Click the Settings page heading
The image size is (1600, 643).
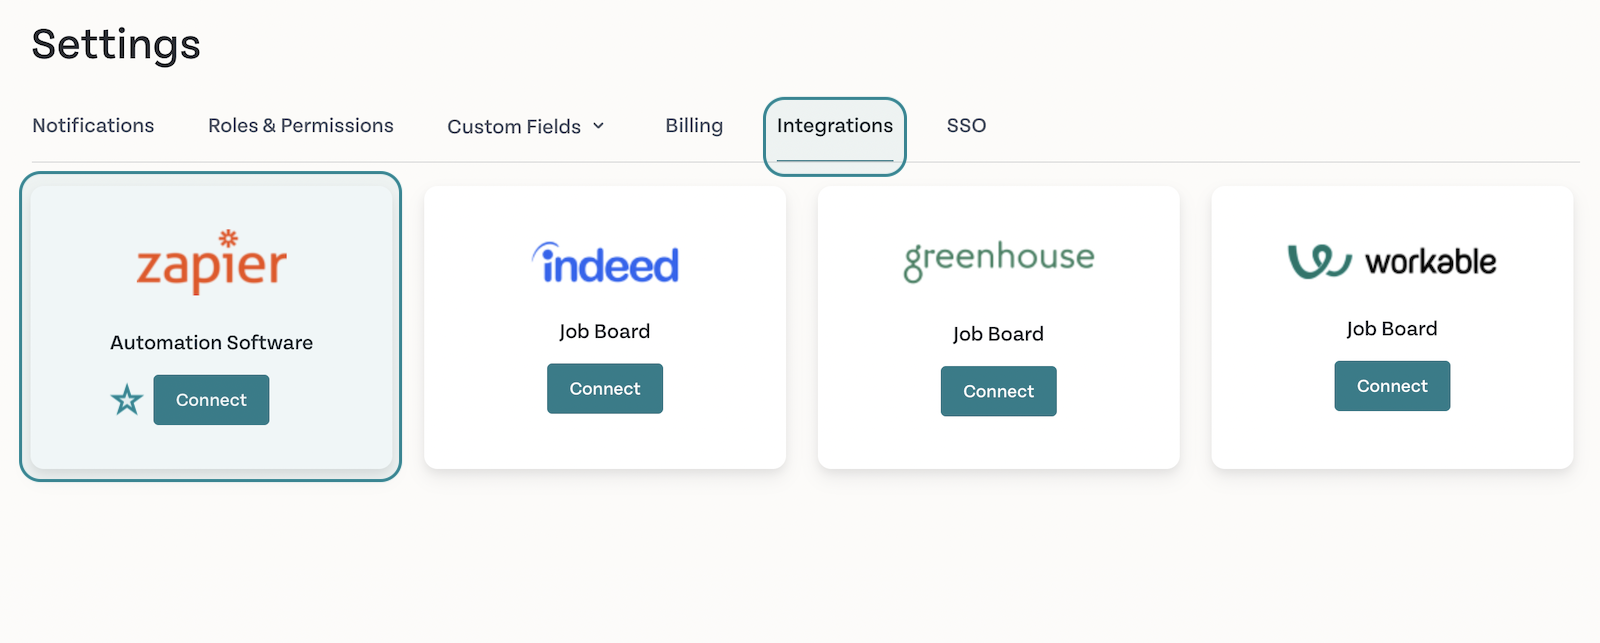(x=116, y=44)
